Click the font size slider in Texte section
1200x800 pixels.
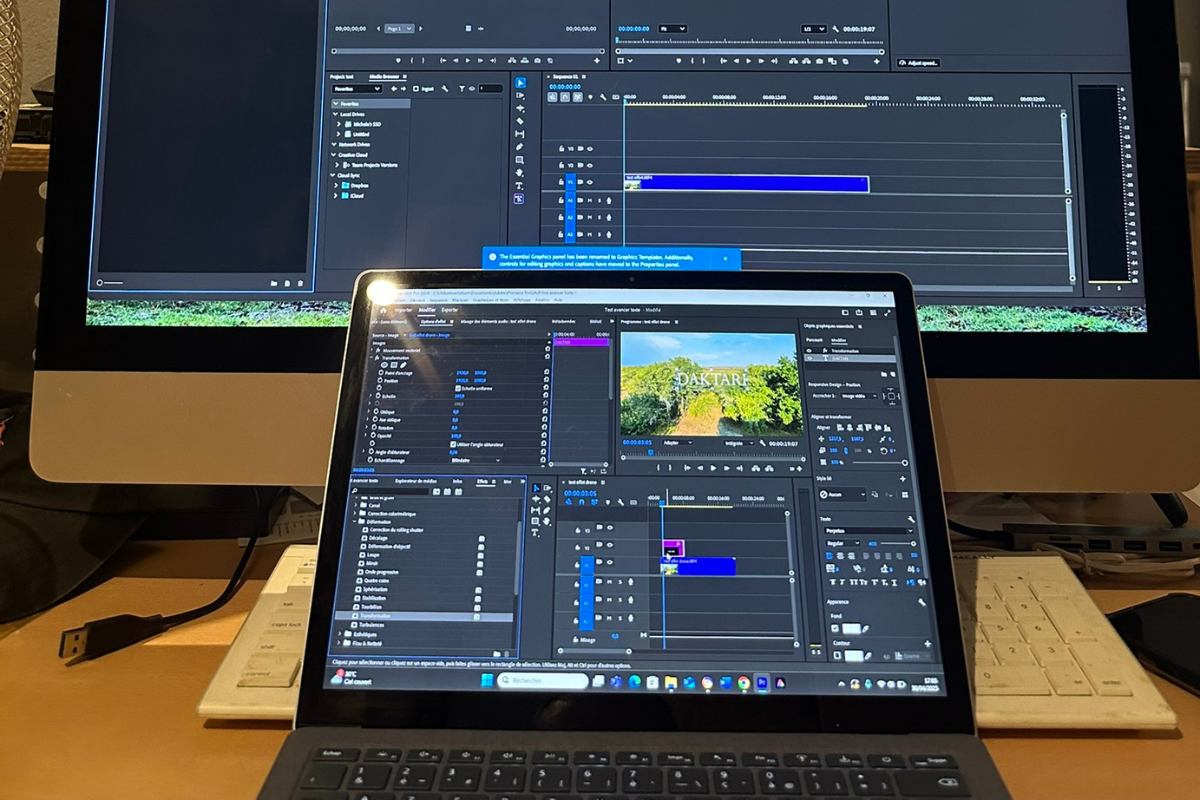pyautogui.click(x=896, y=544)
